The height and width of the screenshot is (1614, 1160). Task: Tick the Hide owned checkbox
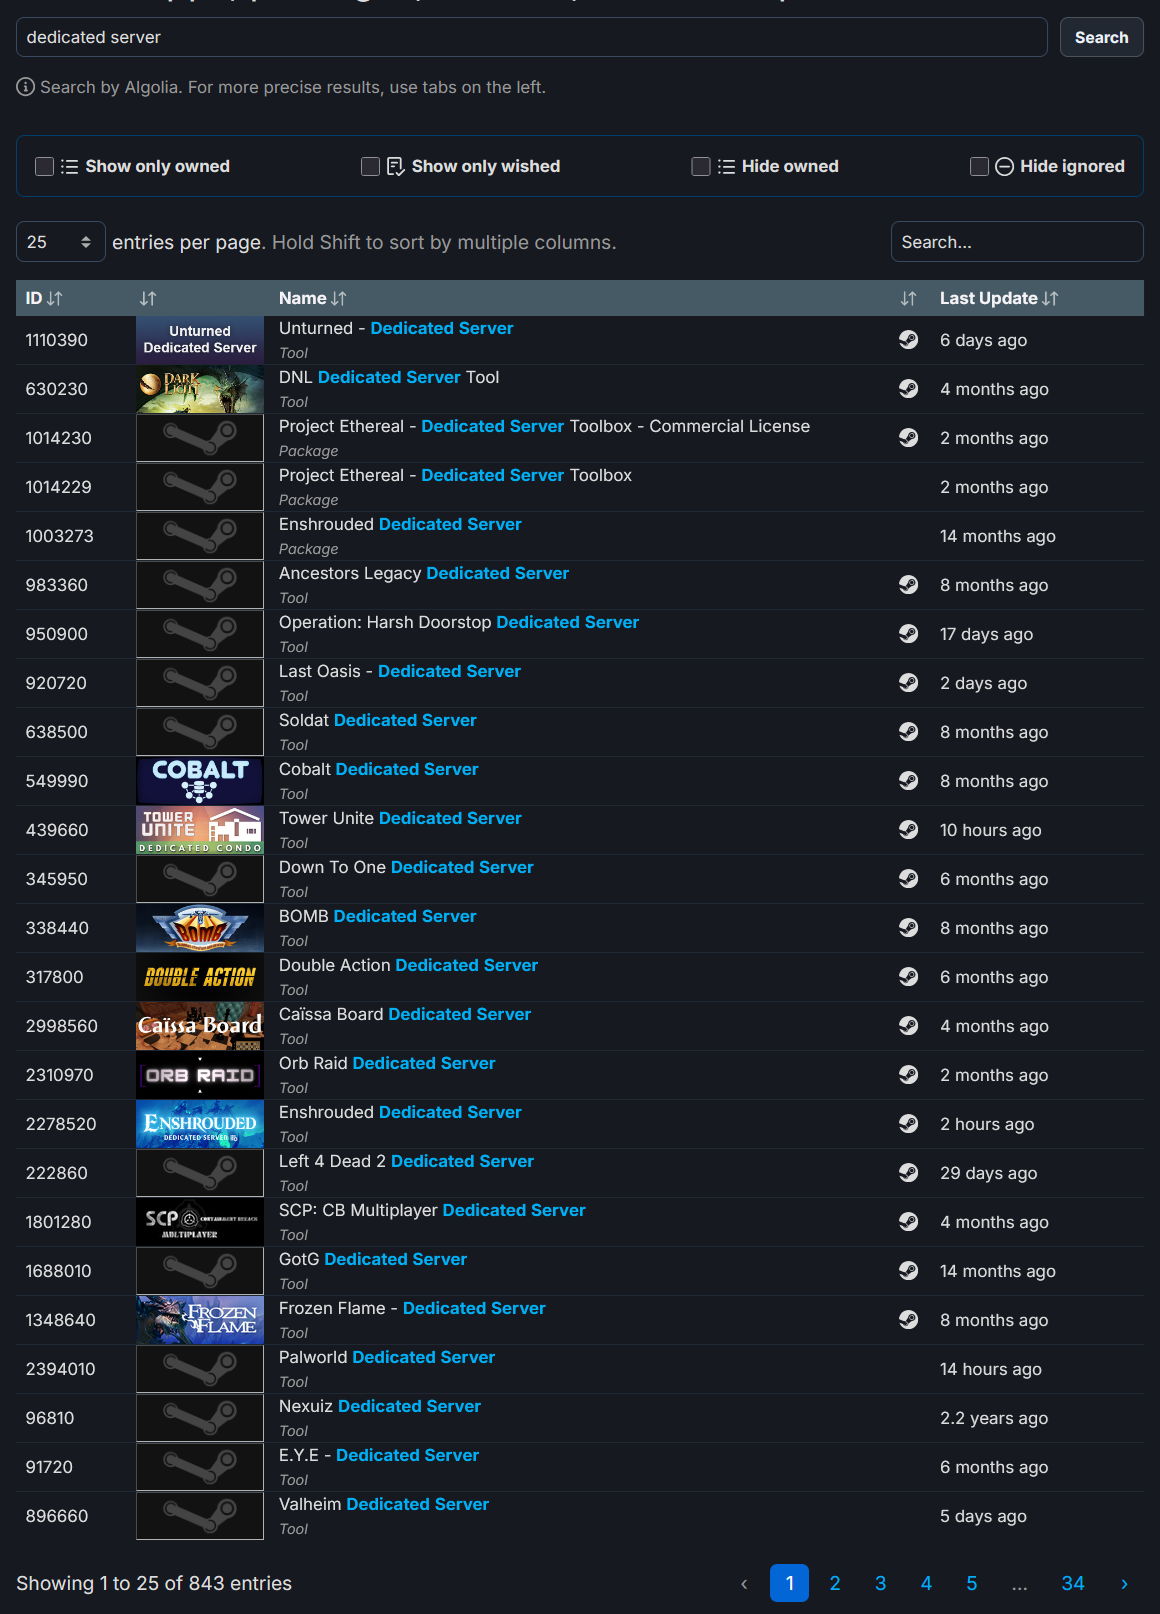point(701,166)
